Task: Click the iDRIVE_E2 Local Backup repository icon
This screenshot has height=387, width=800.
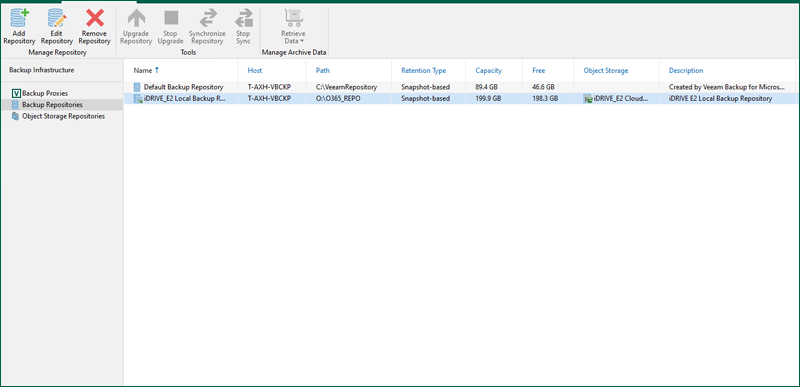Action: pos(137,98)
